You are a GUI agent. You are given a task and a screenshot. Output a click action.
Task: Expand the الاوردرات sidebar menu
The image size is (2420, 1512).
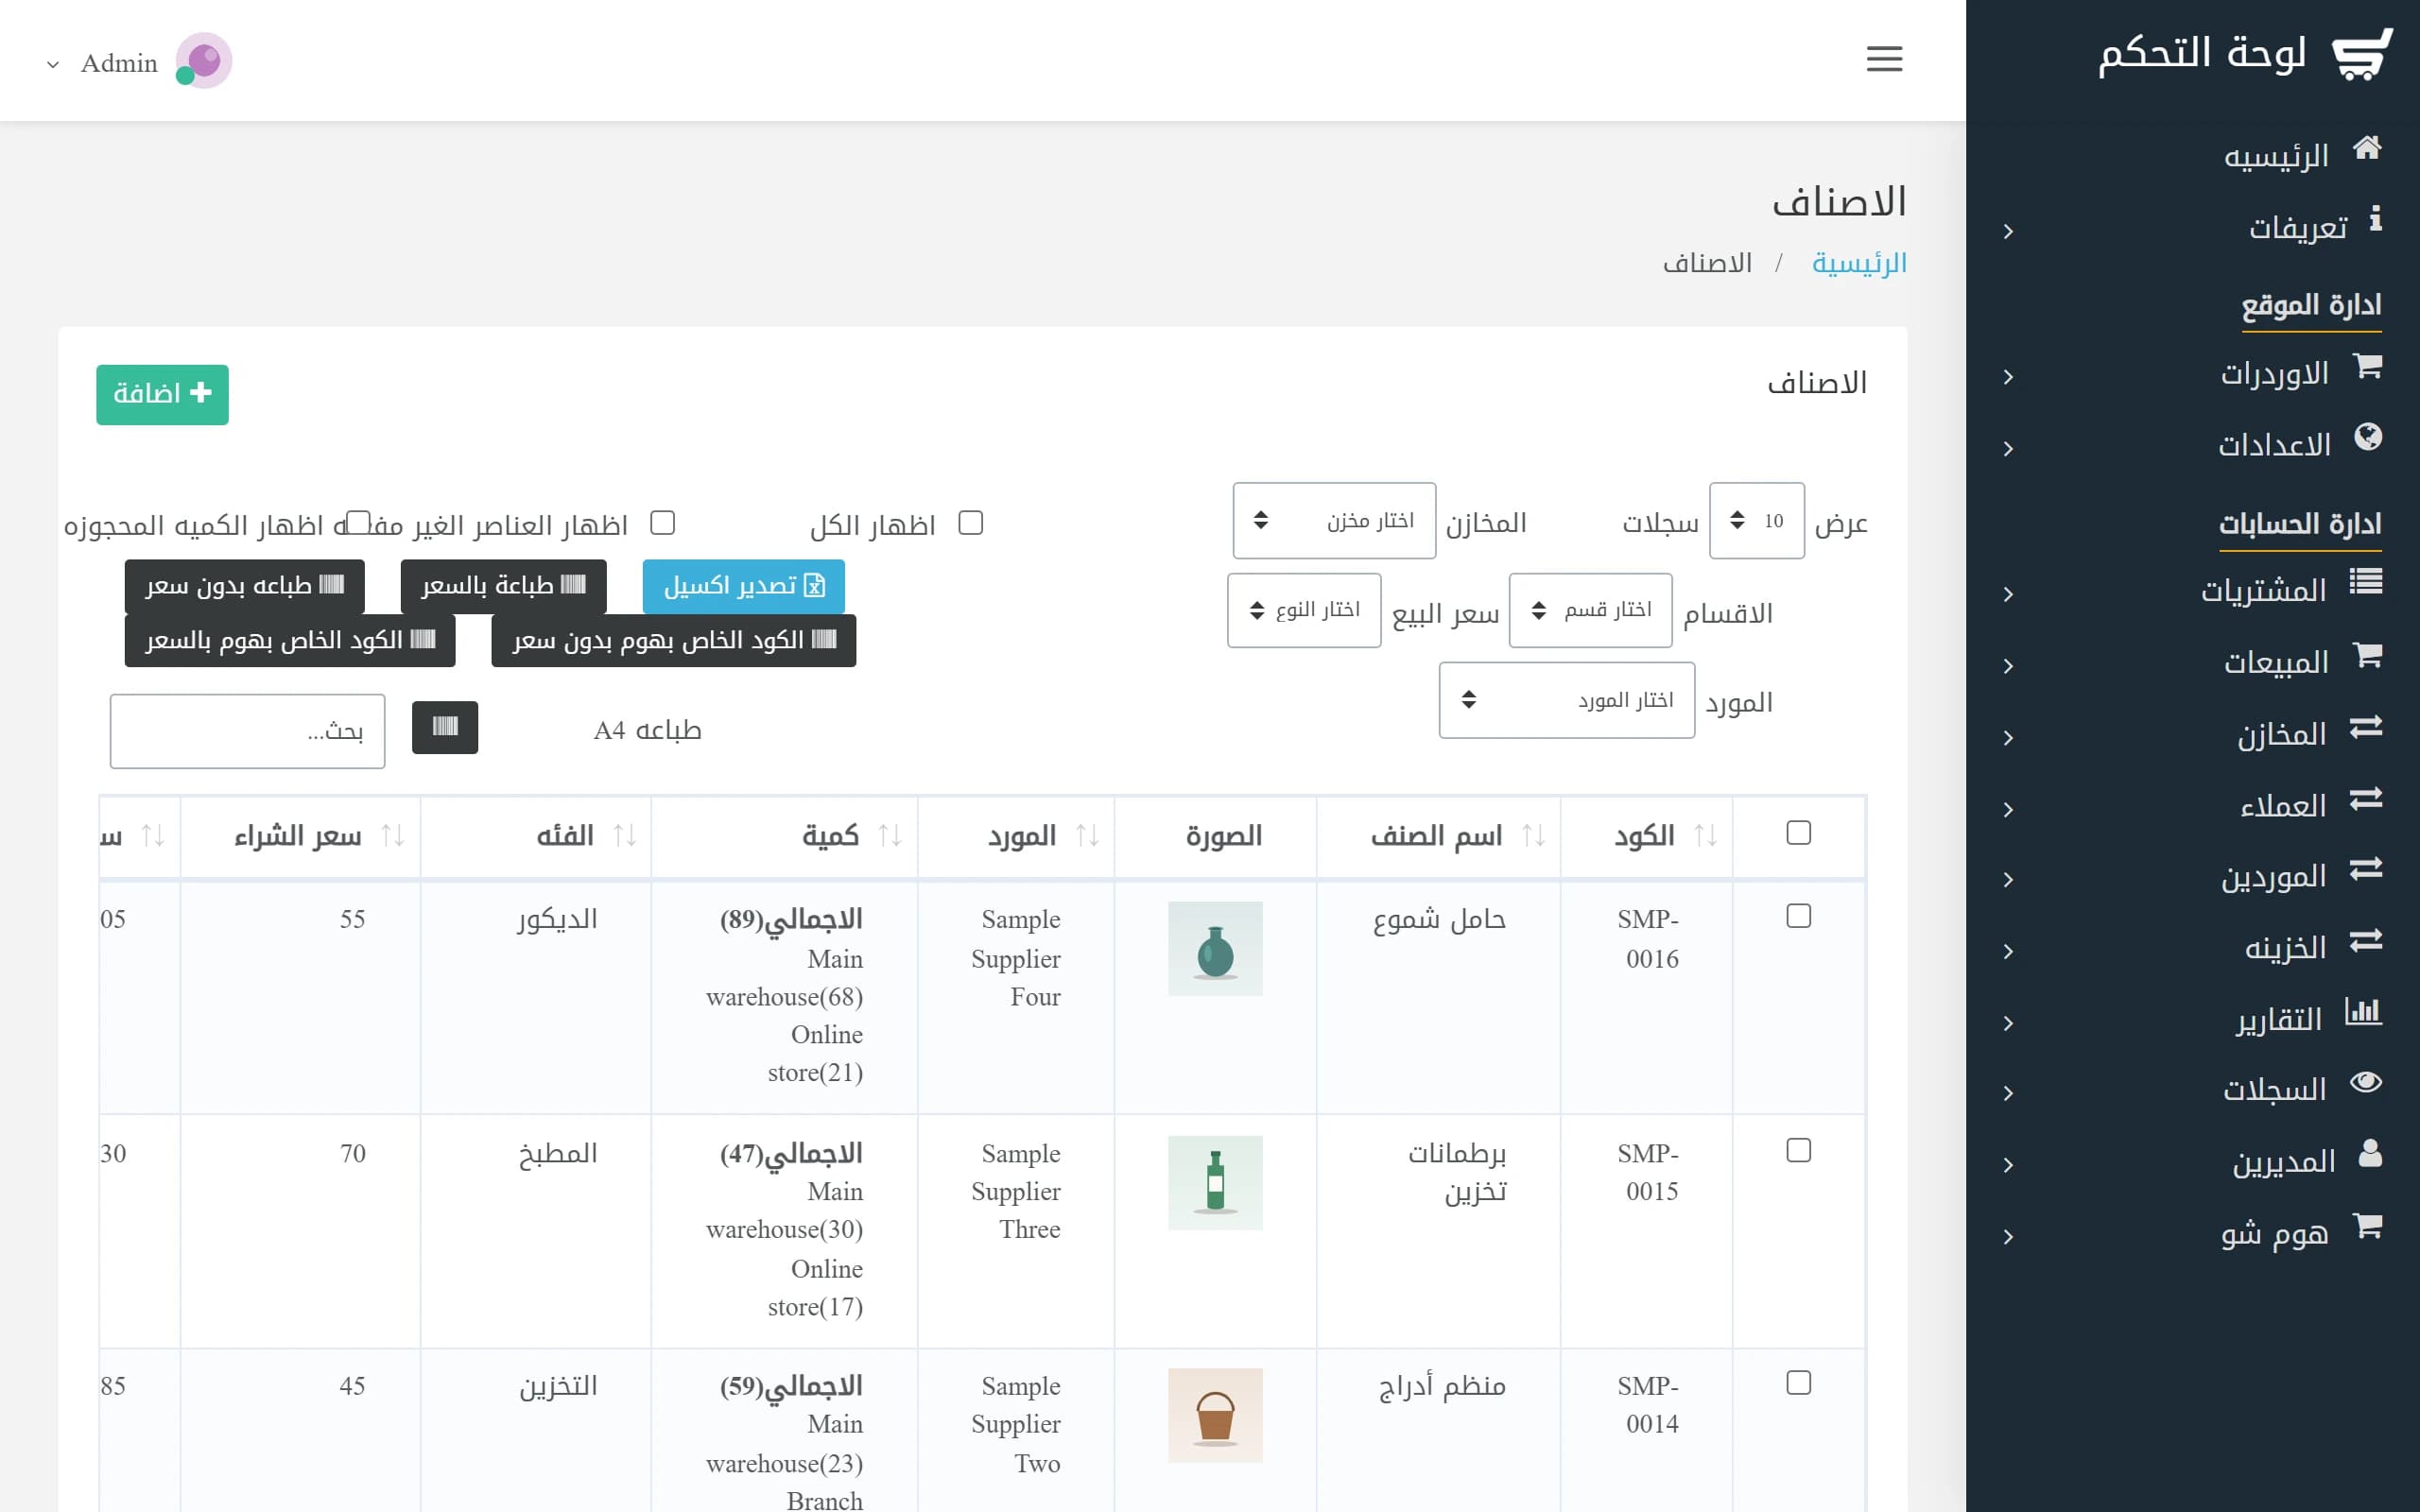click(x=2195, y=375)
